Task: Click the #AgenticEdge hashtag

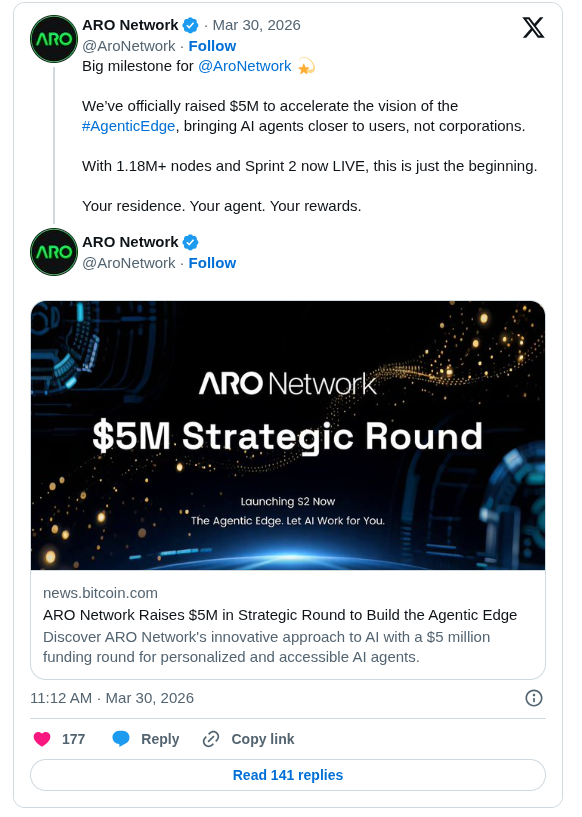Action: 126,126
